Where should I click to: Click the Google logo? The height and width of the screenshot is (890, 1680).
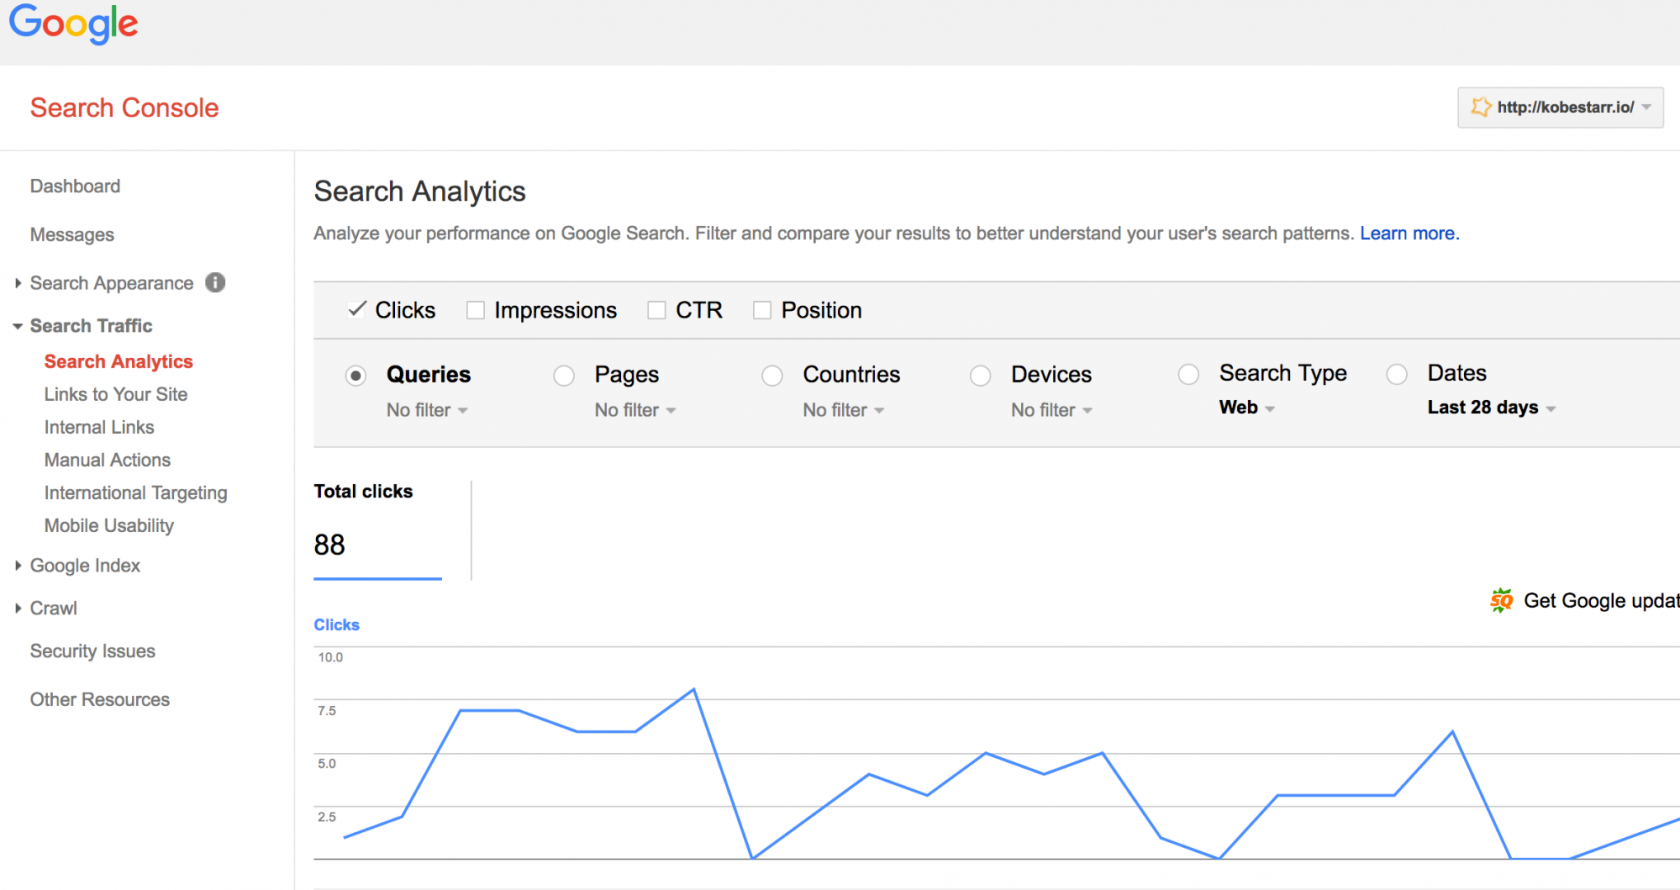74,24
